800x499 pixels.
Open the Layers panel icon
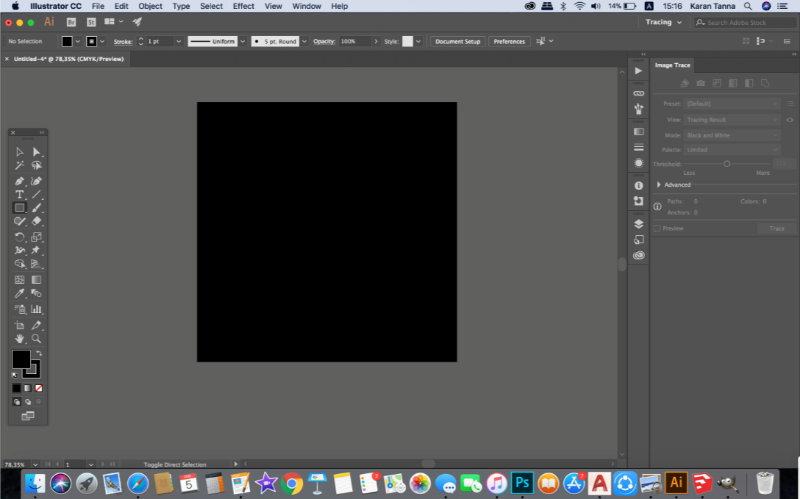click(638, 224)
